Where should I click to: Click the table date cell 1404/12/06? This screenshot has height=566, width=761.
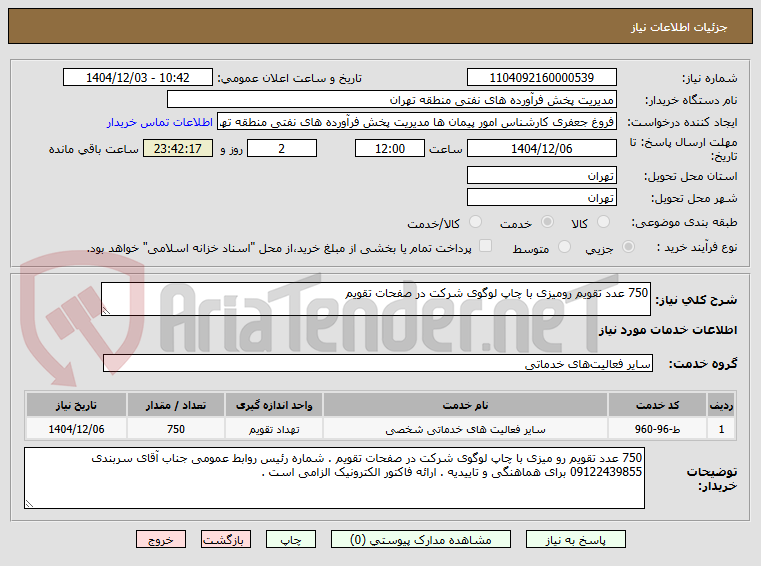[x=76, y=429]
